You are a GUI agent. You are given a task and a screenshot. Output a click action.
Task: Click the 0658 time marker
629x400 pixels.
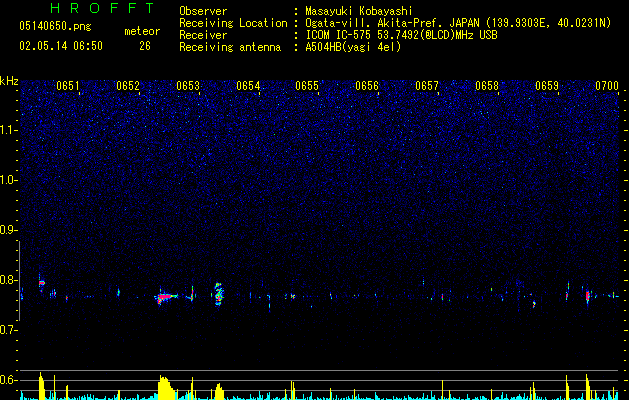[487, 86]
